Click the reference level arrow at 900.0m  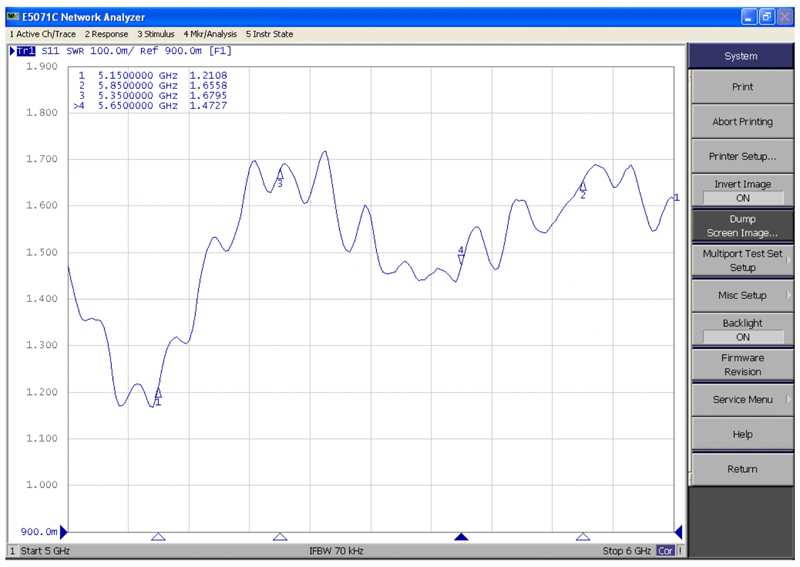point(64,531)
